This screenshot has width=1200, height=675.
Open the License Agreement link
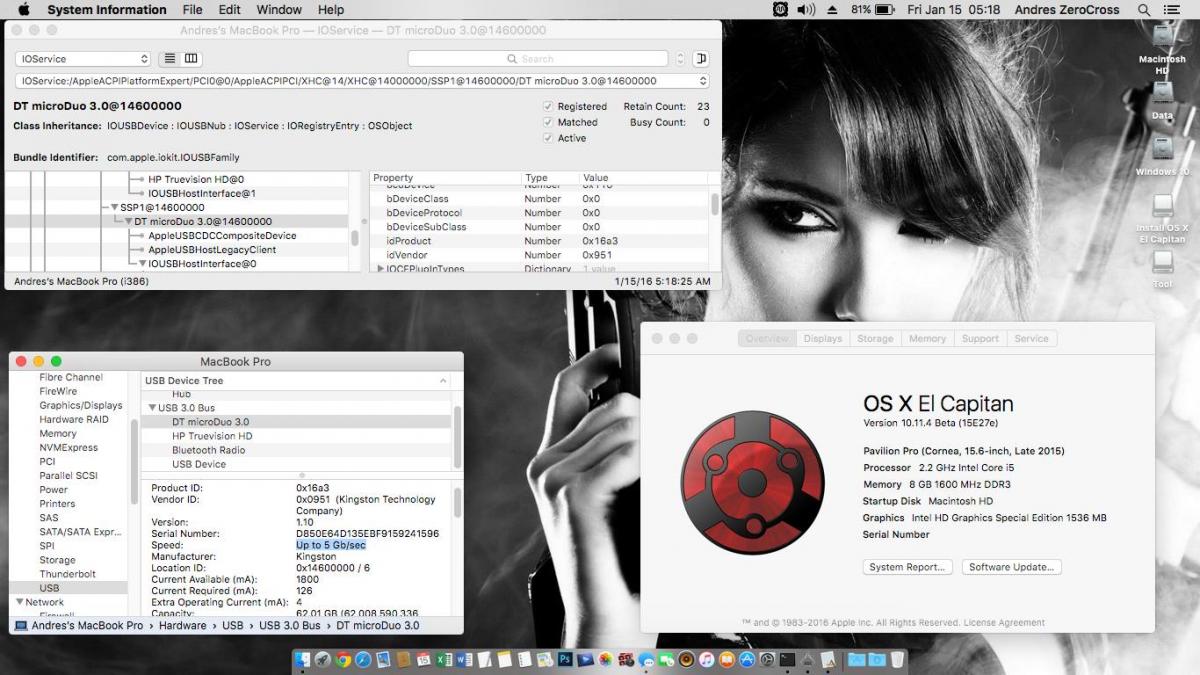(x=1004, y=623)
